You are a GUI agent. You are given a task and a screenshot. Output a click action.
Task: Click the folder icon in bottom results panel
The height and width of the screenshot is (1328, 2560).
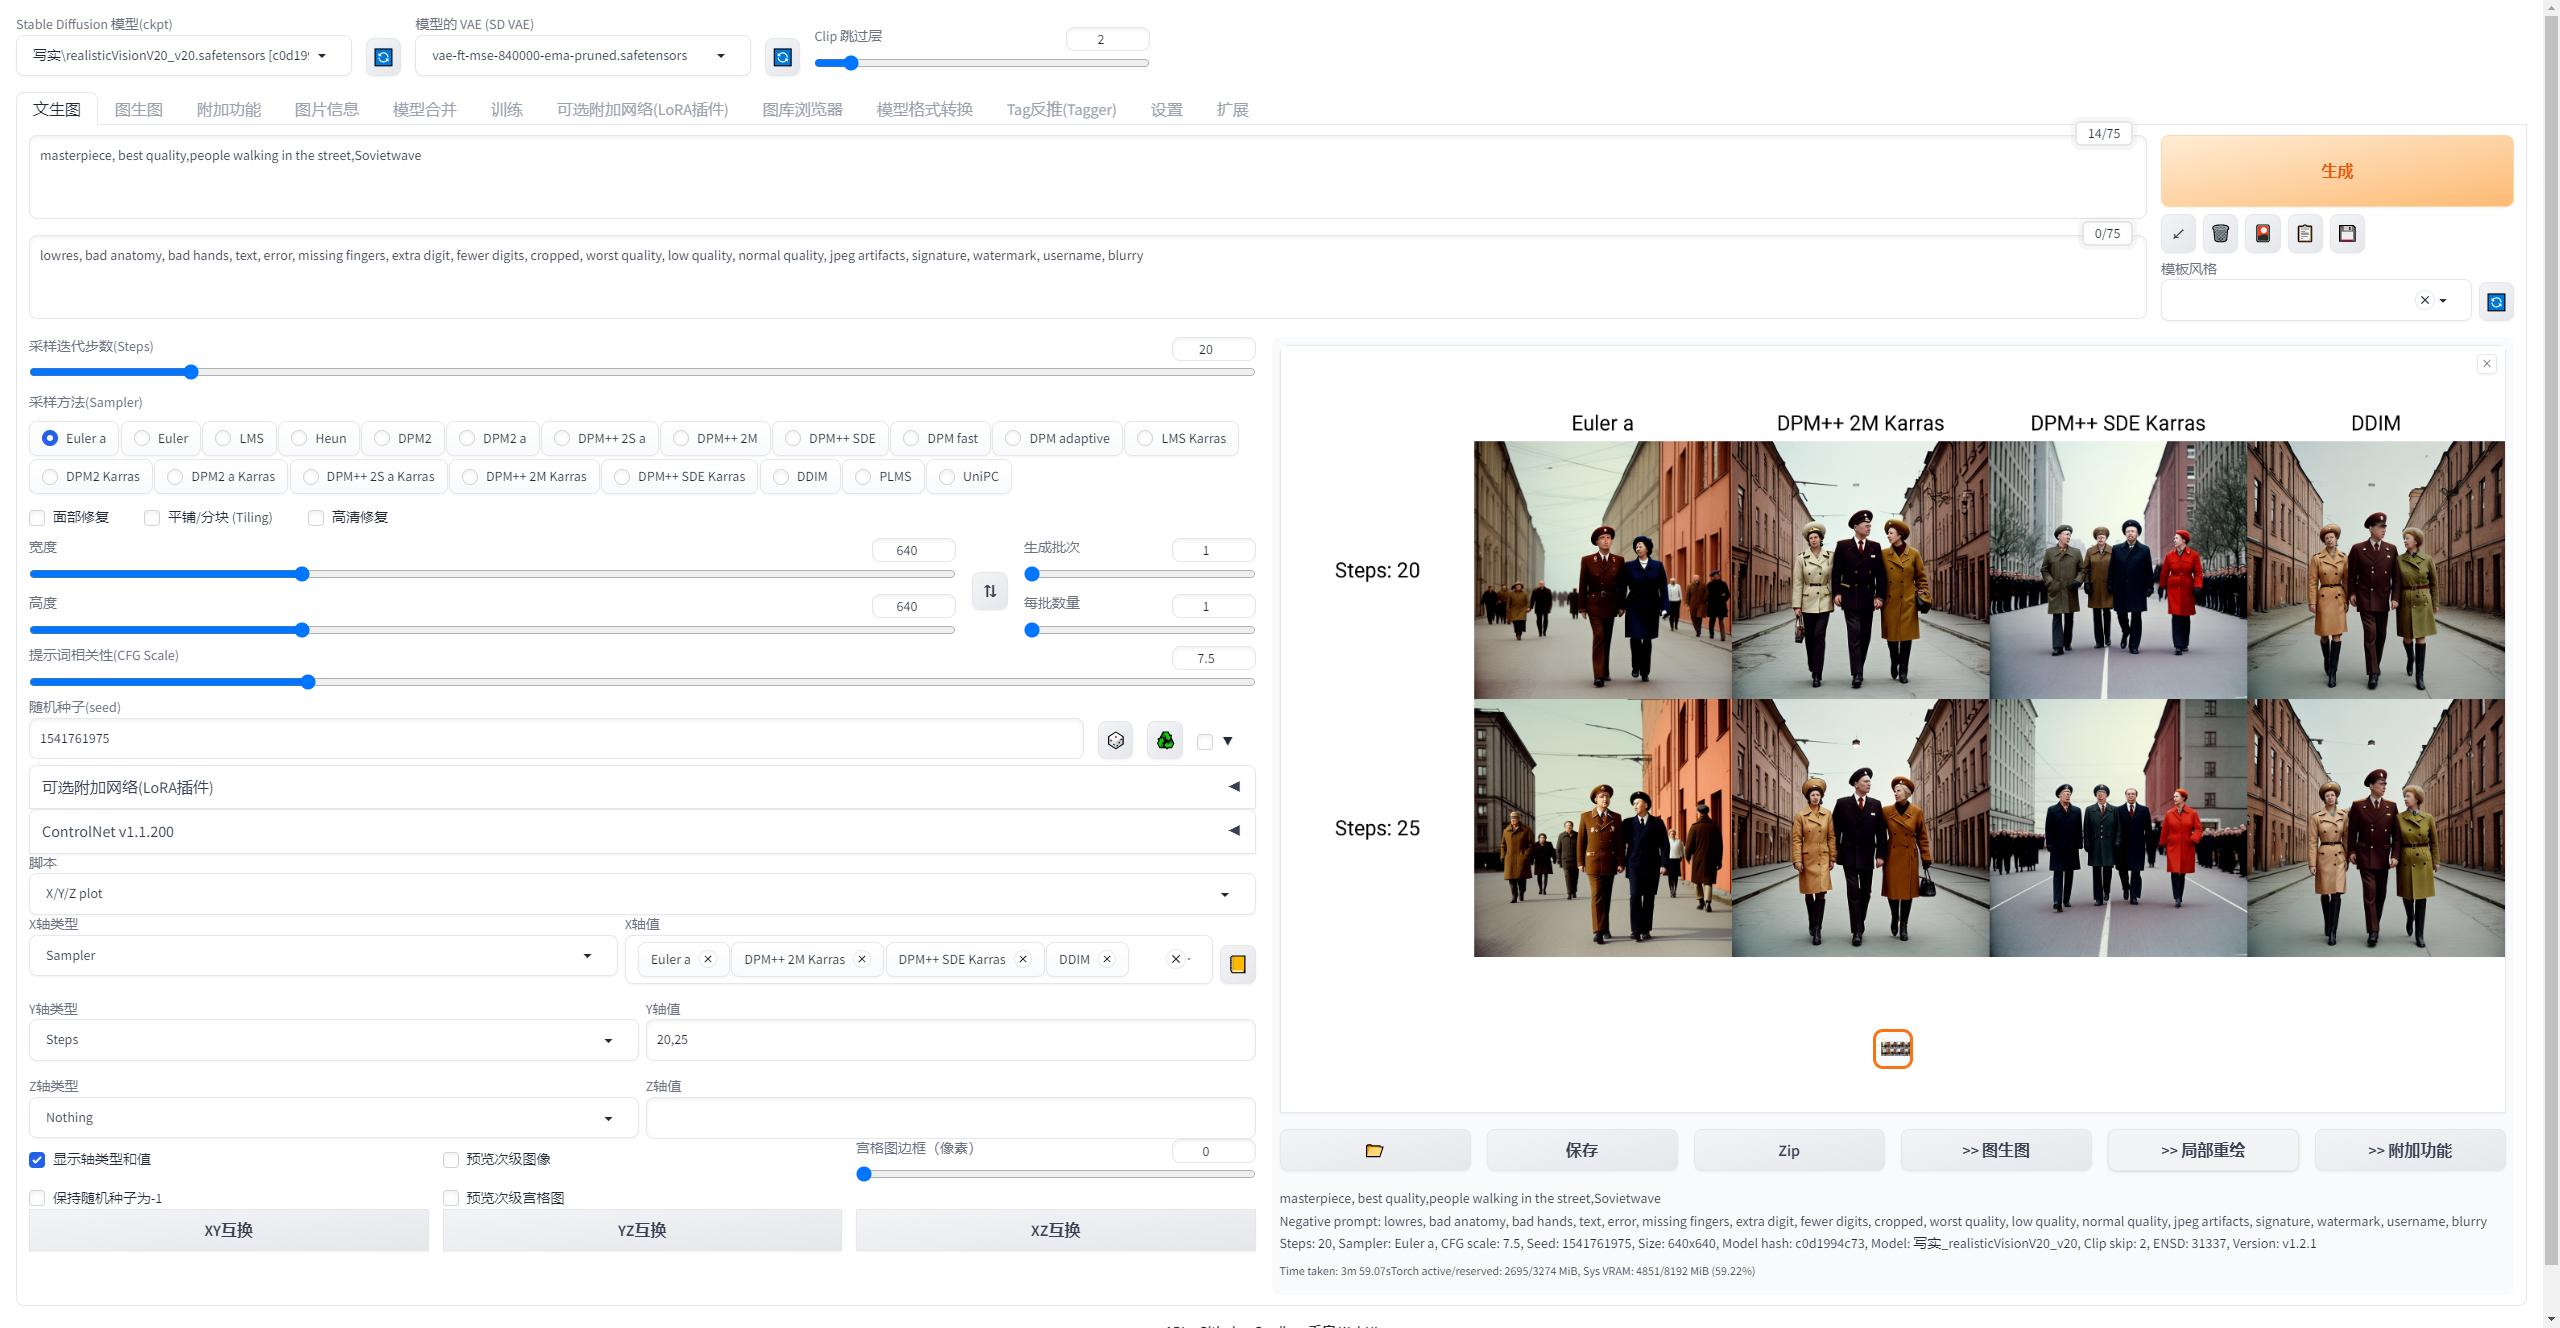click(1375, 1150)
